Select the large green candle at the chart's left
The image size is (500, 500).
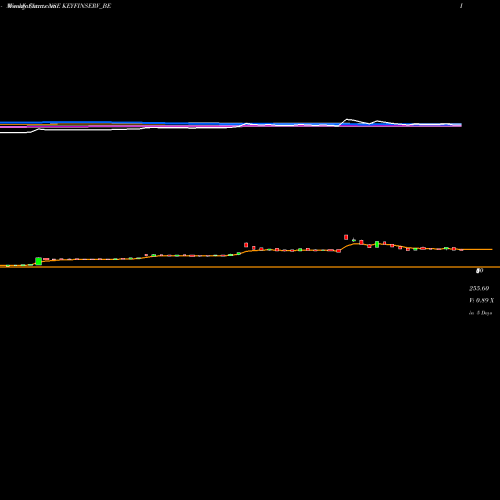(x=39, y=261)
